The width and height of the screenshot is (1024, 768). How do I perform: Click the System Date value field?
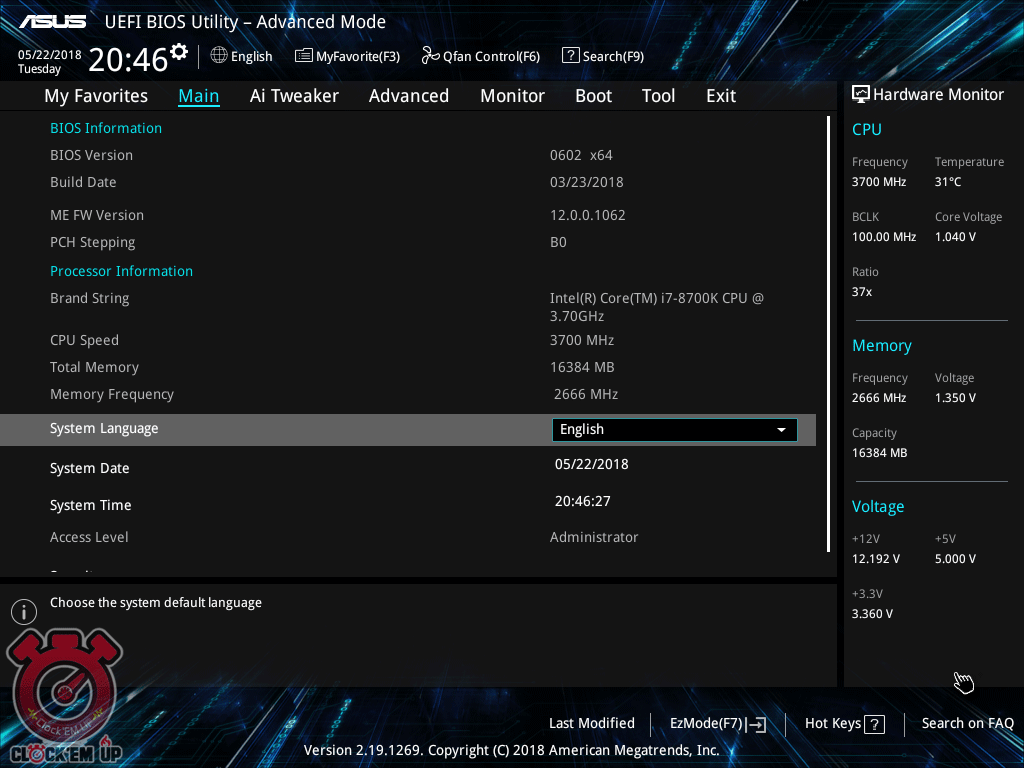(x=591, y=464)
